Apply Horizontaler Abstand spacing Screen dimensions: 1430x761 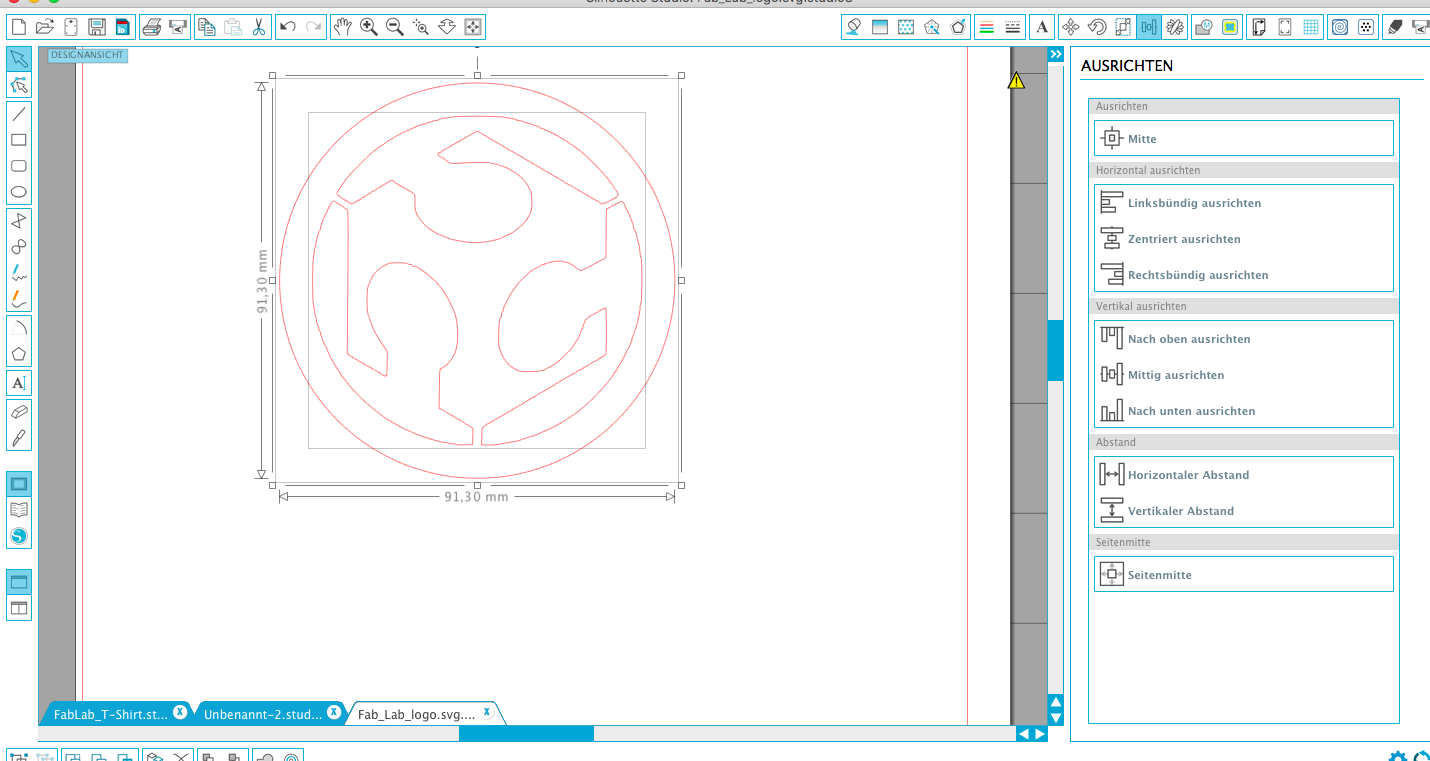[x=1243, y=475]
